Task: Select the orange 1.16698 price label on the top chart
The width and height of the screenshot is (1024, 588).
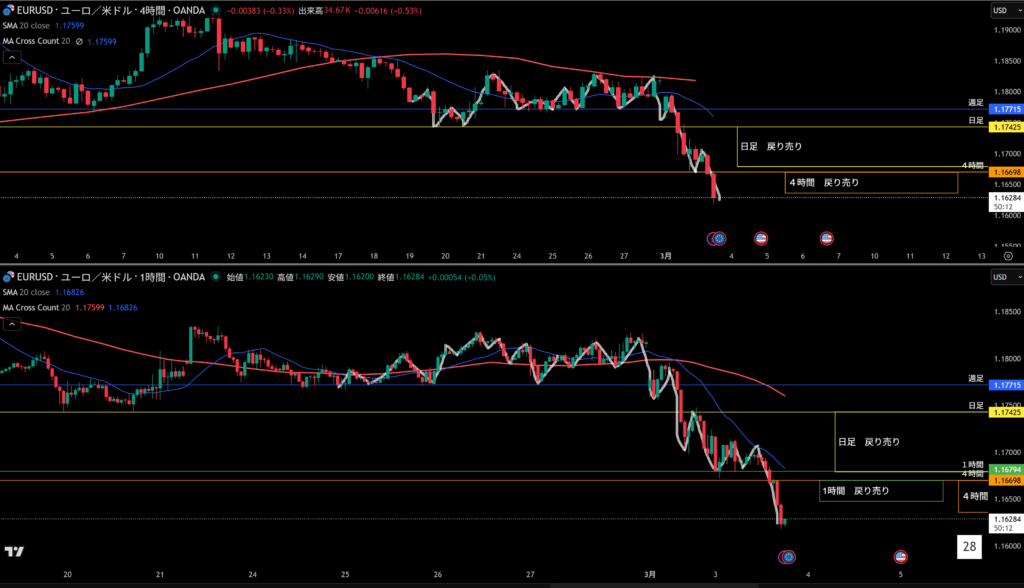Action: pyautogui.click(x=1005, y=172)
